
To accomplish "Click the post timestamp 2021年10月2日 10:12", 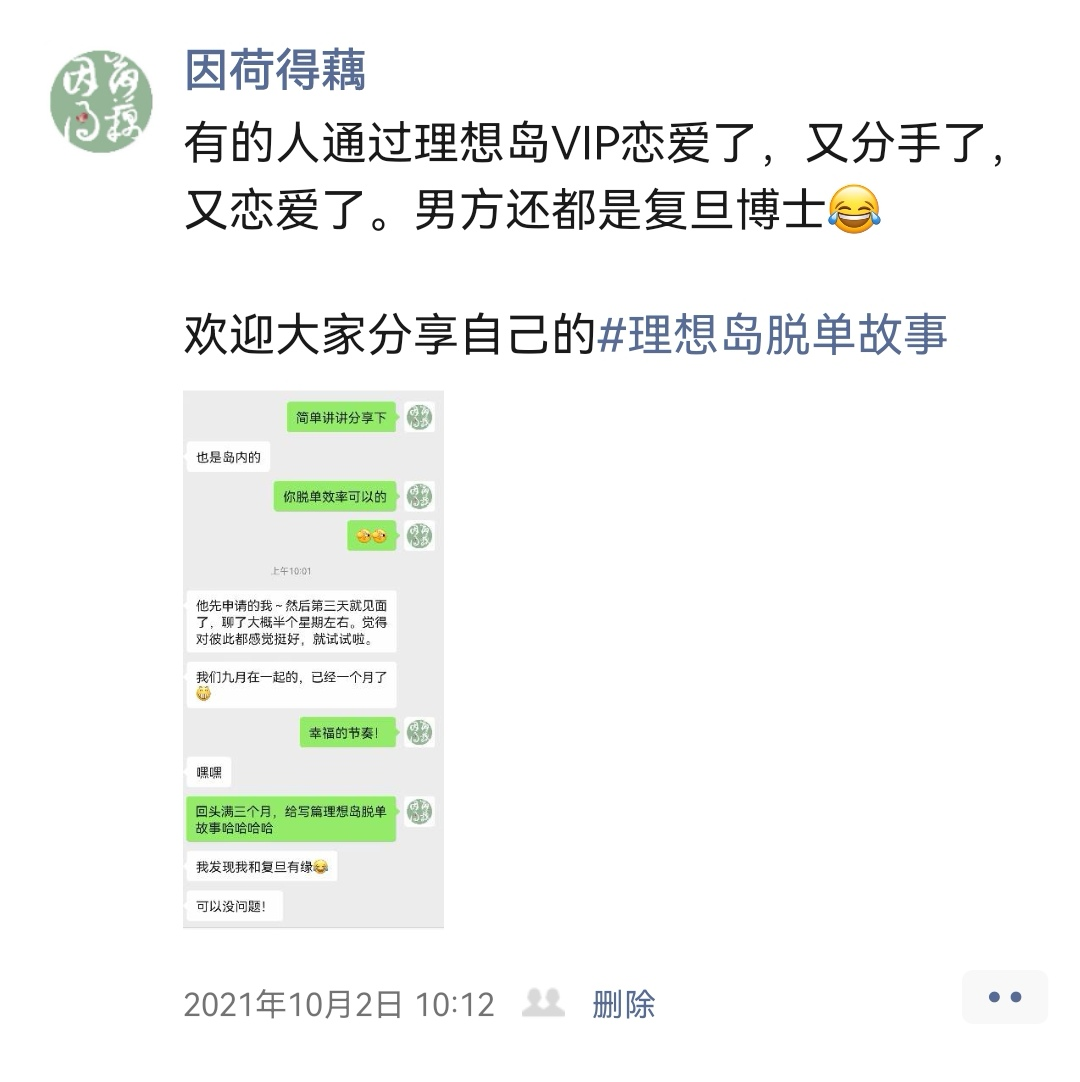I will pyautogui.click(x=339, y=1005).
